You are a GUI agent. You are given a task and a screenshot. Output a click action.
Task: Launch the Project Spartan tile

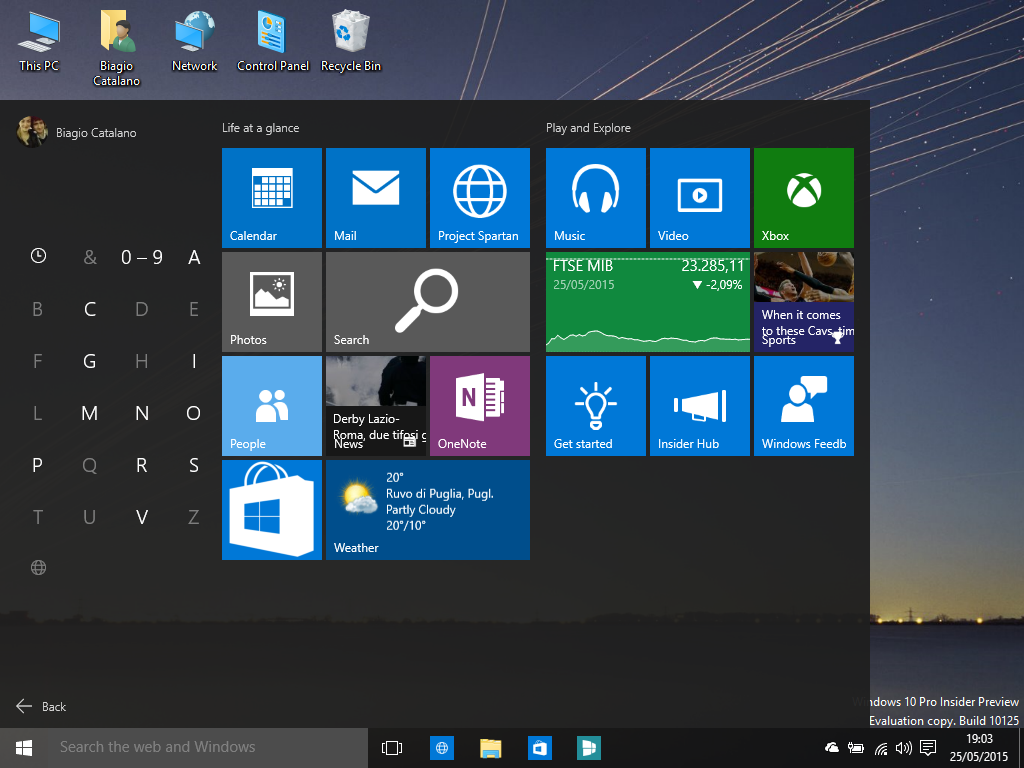click(x=479, y=198)
